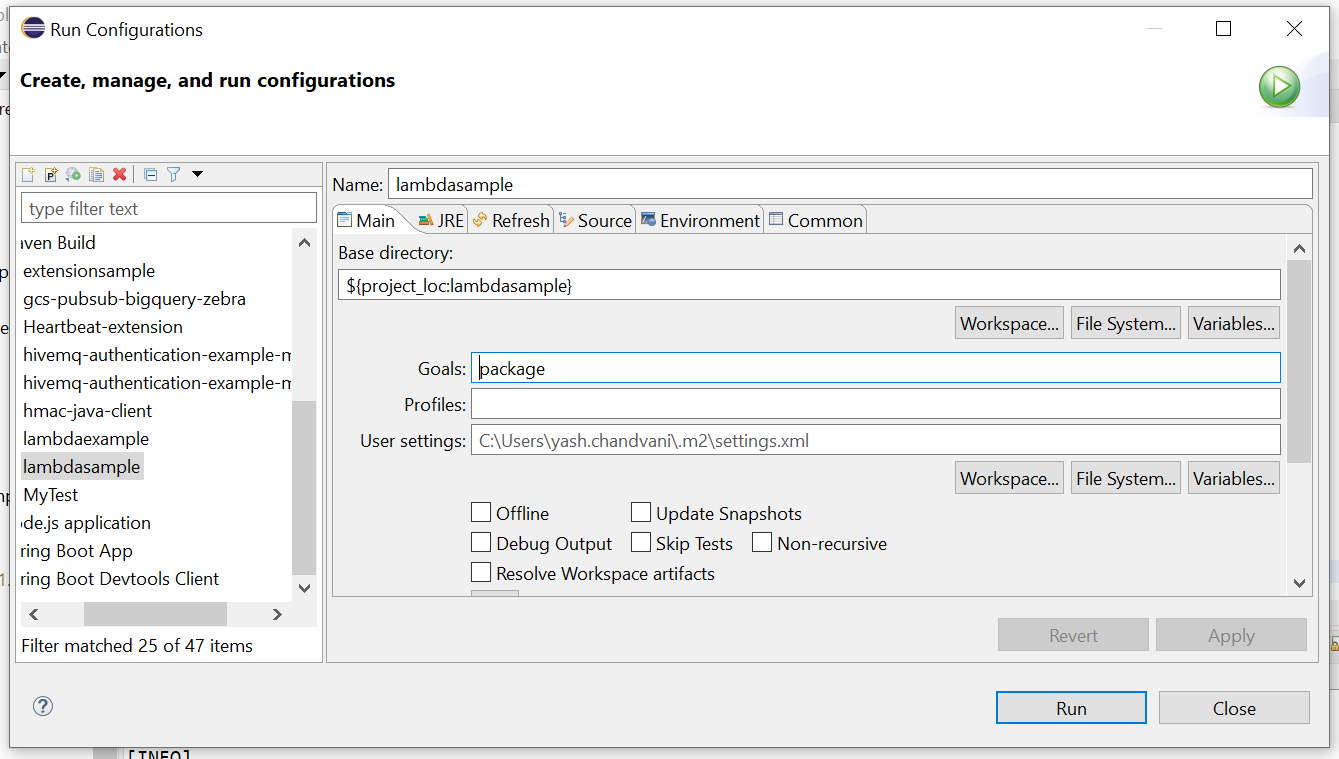Click the New prototype configuration icon
Viewport: 1339px width, 759px height.
tap(51, 174)
